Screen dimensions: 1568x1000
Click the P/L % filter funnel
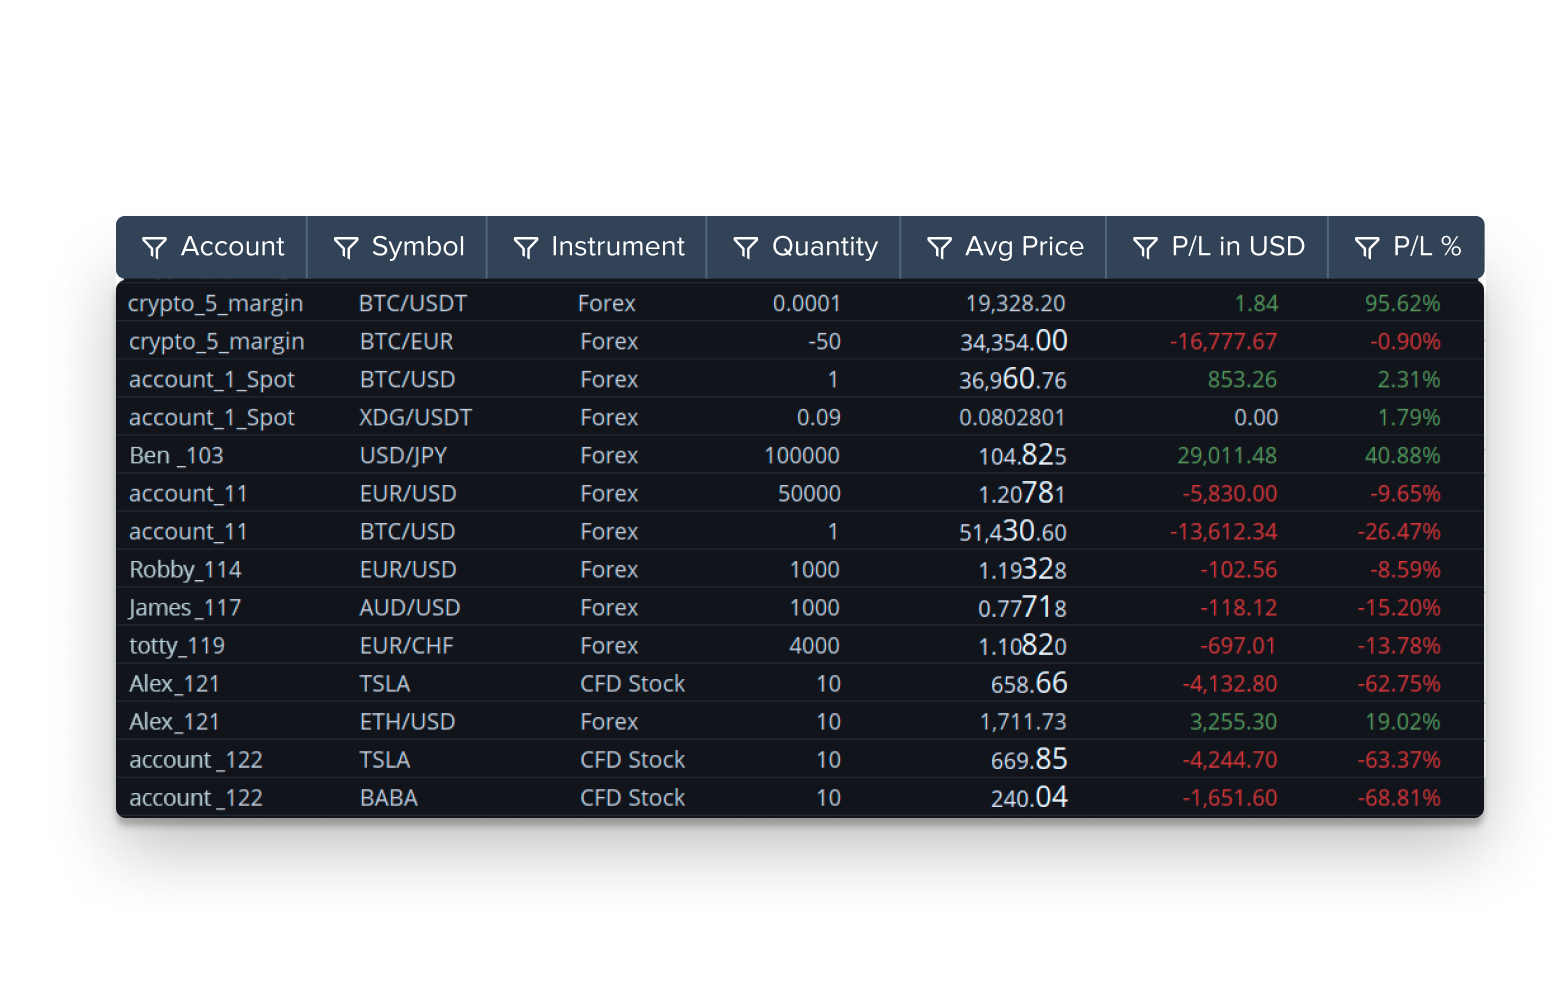[1367, 248]
